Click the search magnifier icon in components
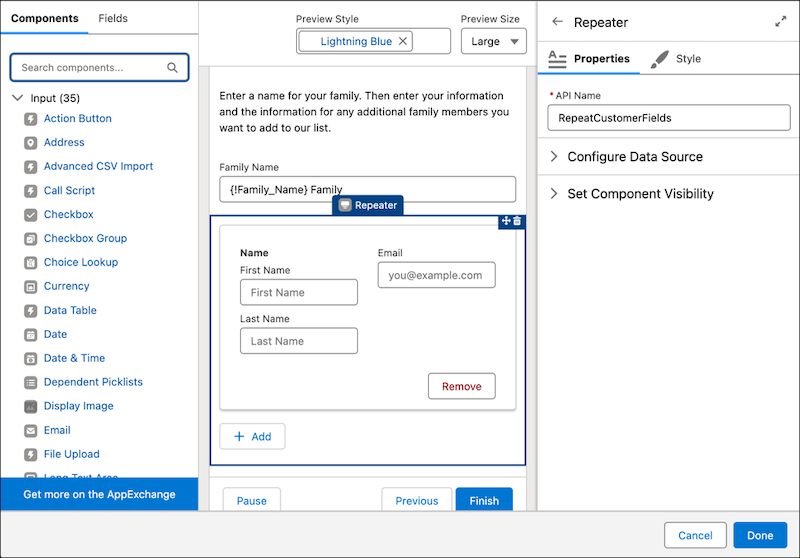Viewport: 800px width, 558px height. 173,68
